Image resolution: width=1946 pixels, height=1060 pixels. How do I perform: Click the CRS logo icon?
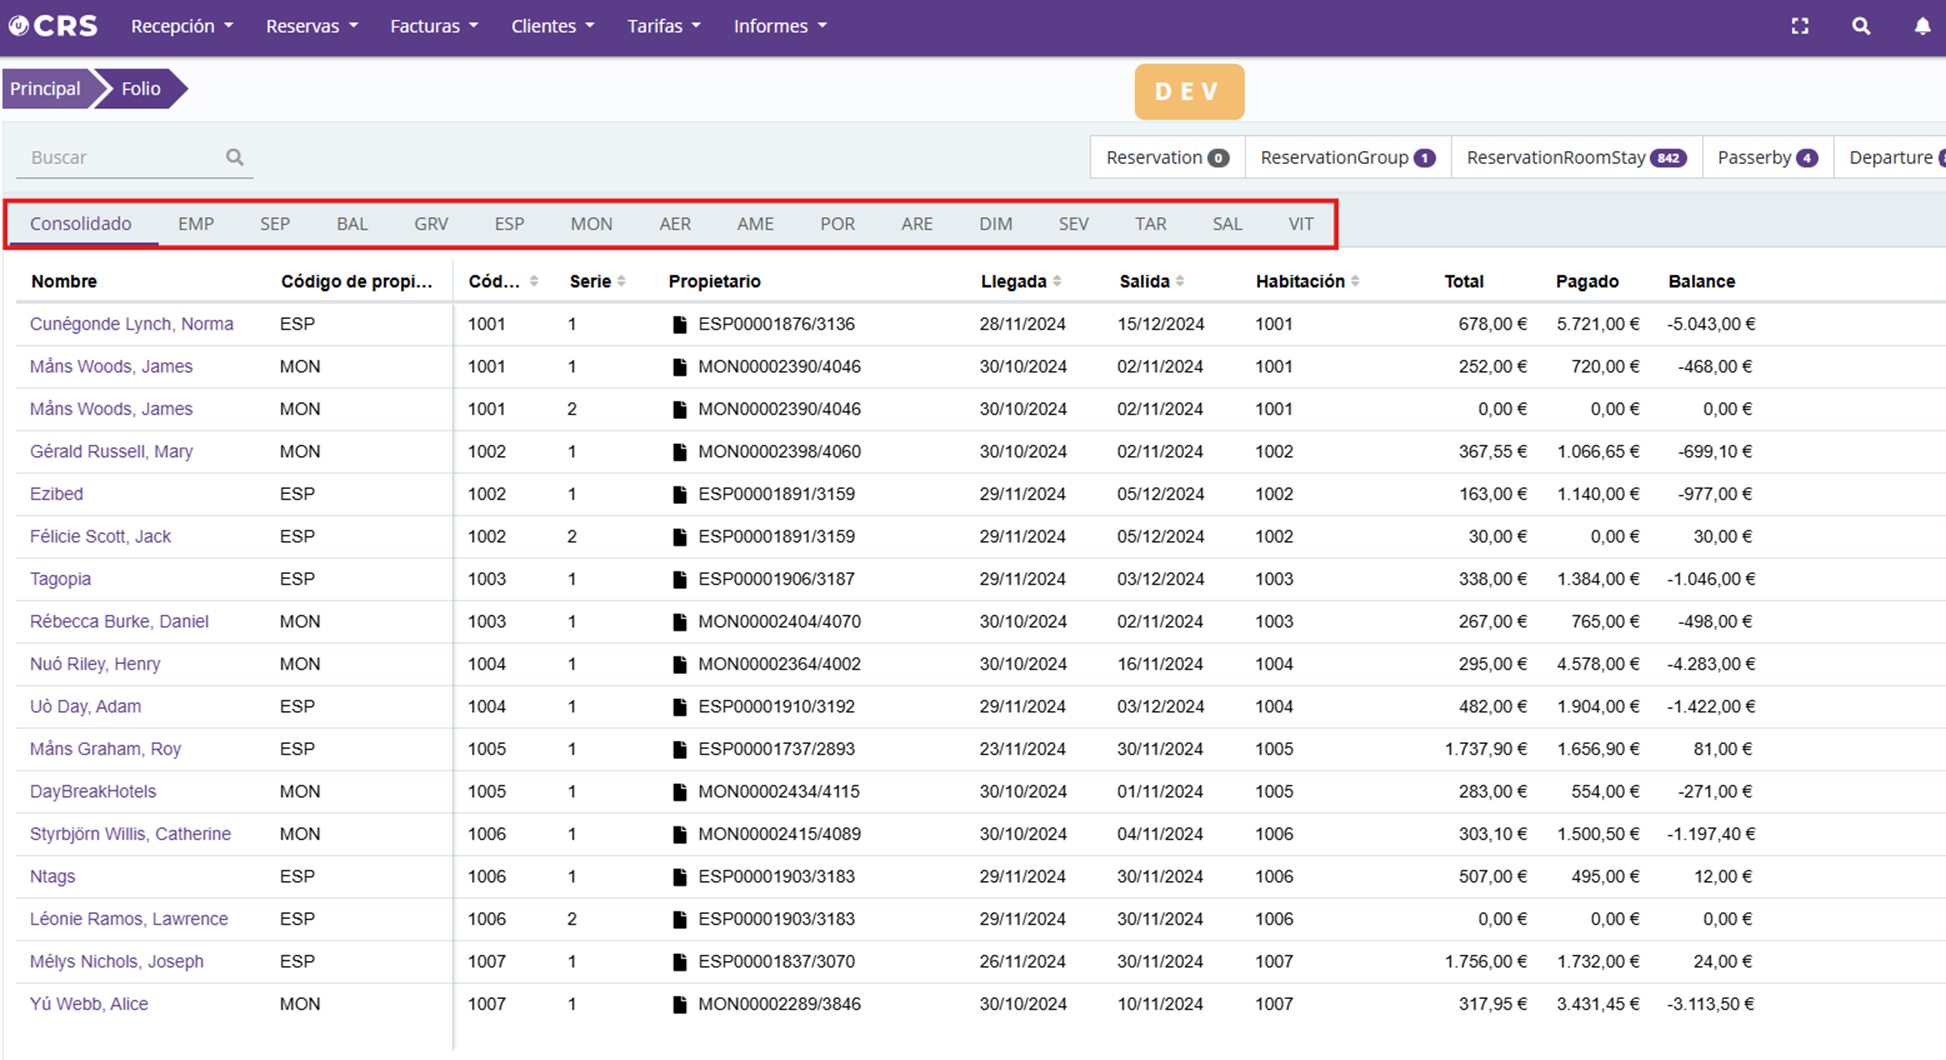click(x=19, y=26)
